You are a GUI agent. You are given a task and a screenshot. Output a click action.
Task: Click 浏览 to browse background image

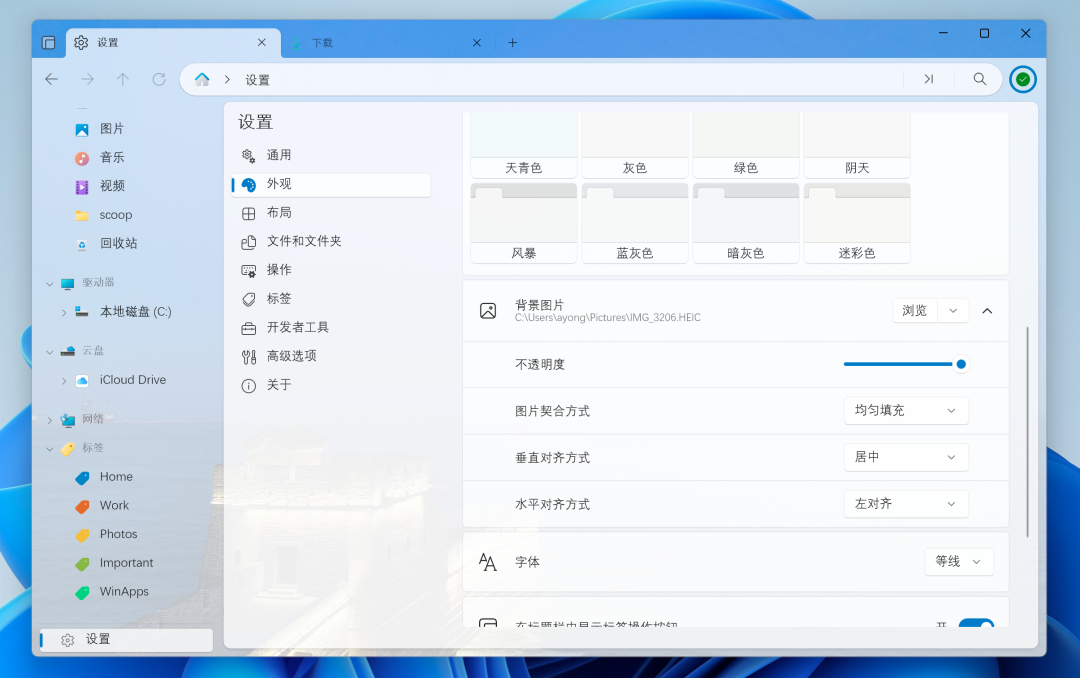coord(915,311)
